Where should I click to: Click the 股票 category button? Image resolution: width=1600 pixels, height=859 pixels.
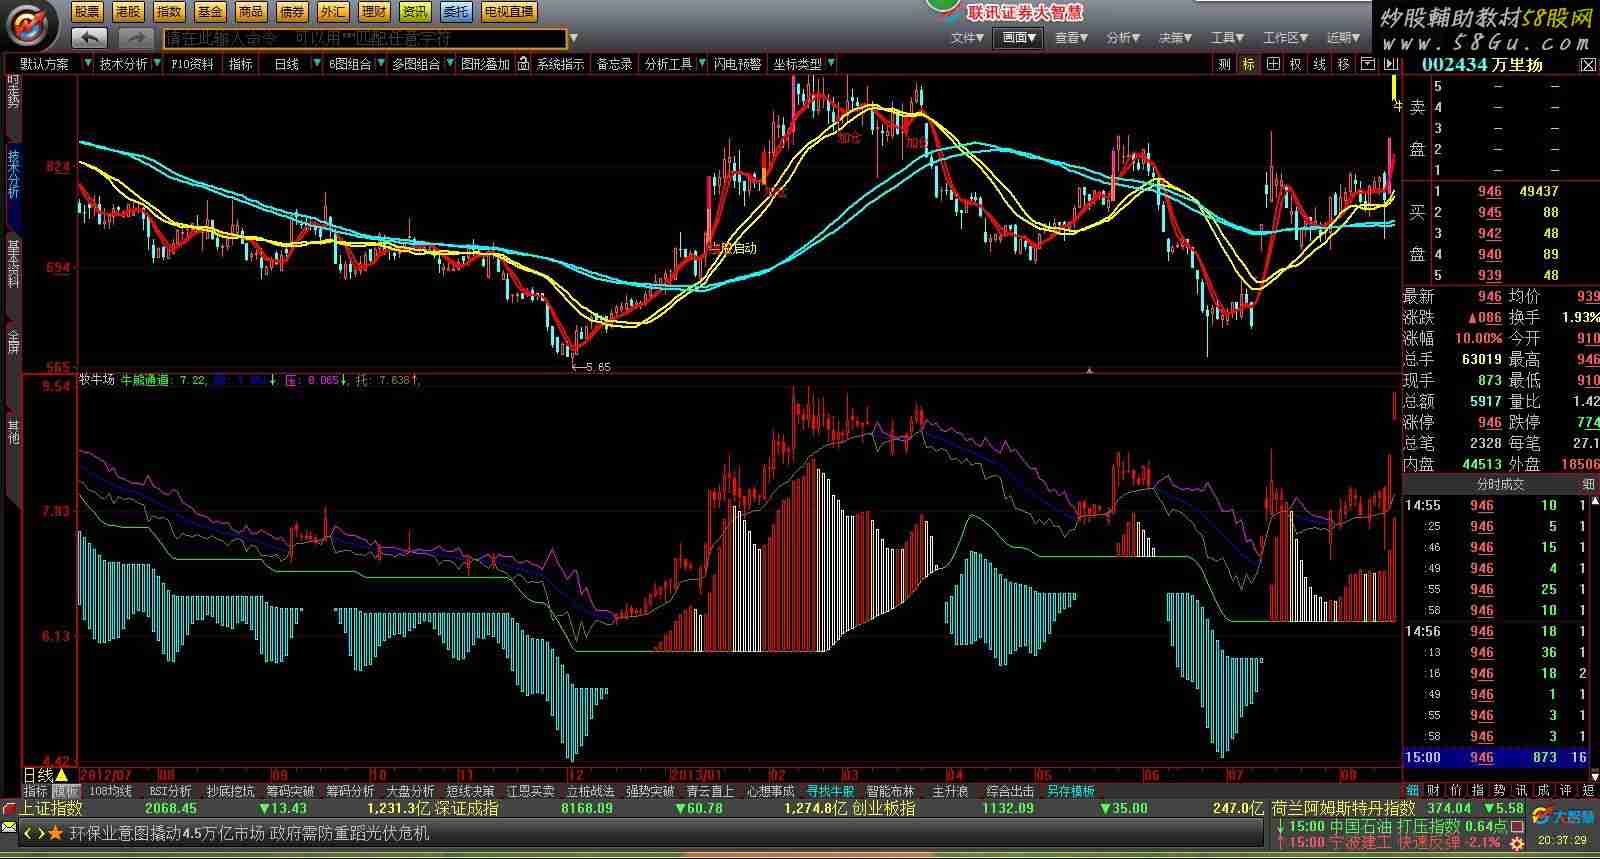click(87, 12)
